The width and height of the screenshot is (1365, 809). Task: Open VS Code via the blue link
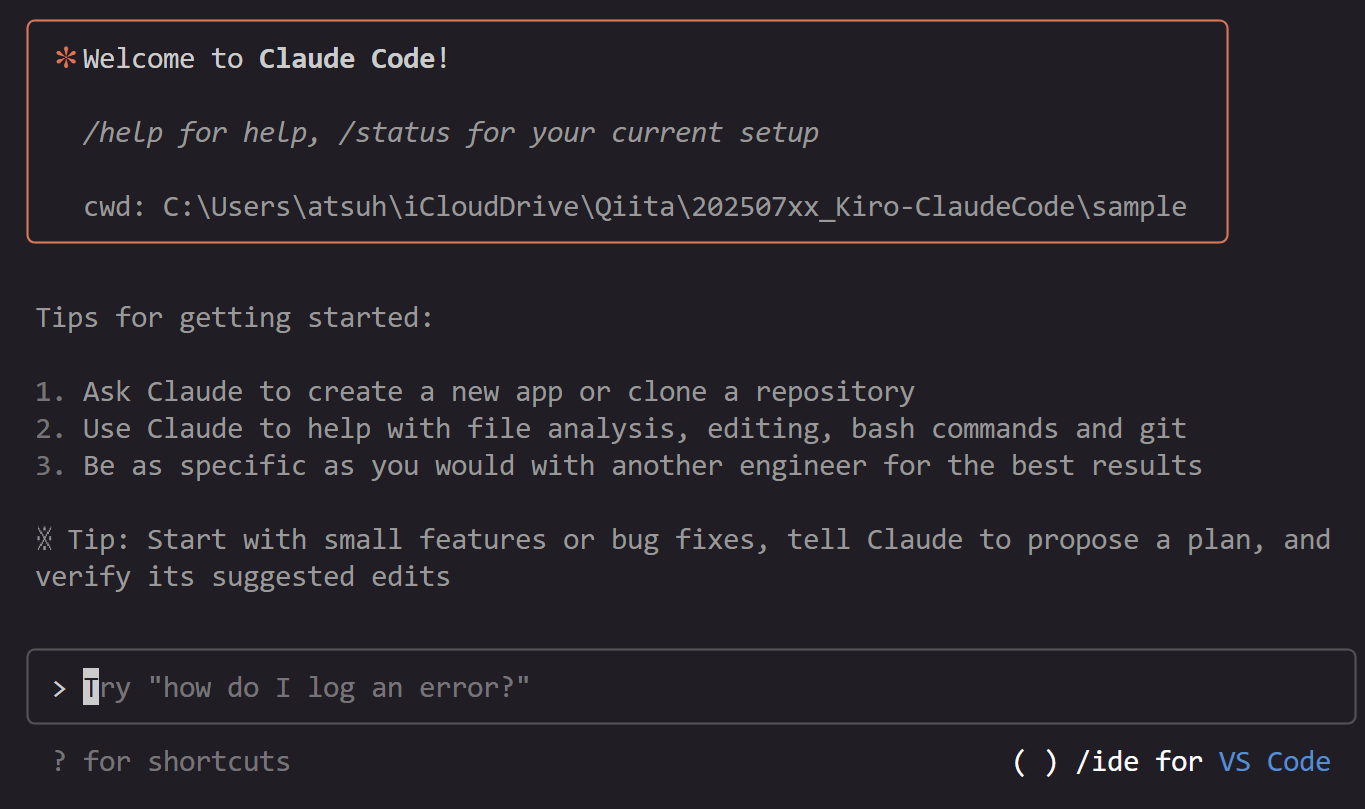pyautogui.click(x=1274, y=761)
